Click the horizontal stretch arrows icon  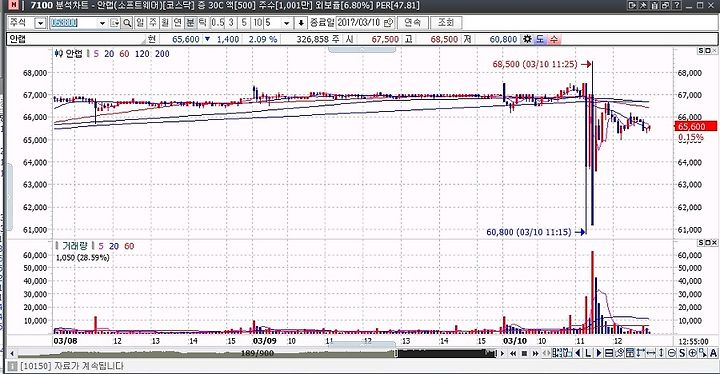pos(651,353)
